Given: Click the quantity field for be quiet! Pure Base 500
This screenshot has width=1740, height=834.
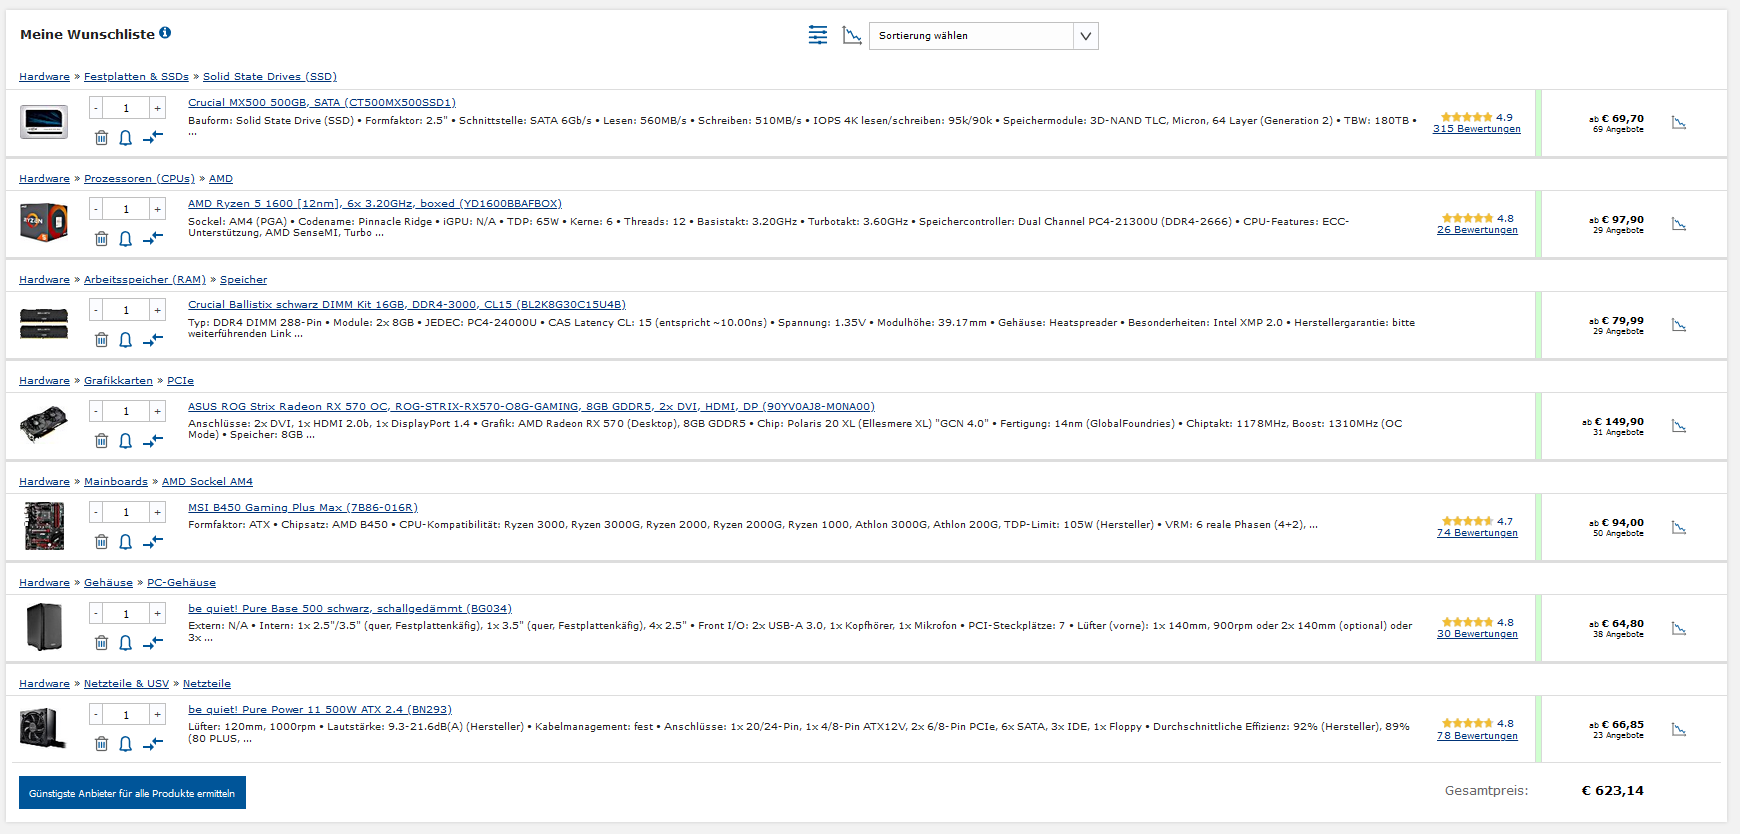Looking at the screenshot, I should 126,614.
